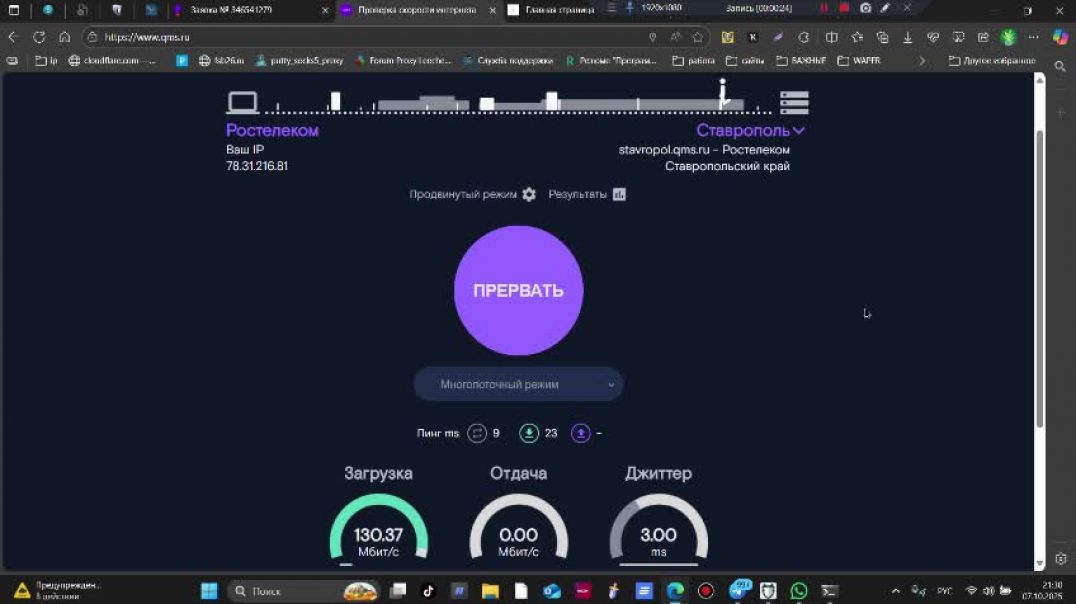The width and height of the screenshot is (1076, 604).
Task: Click the browser home icon
Action: (64, 37)
